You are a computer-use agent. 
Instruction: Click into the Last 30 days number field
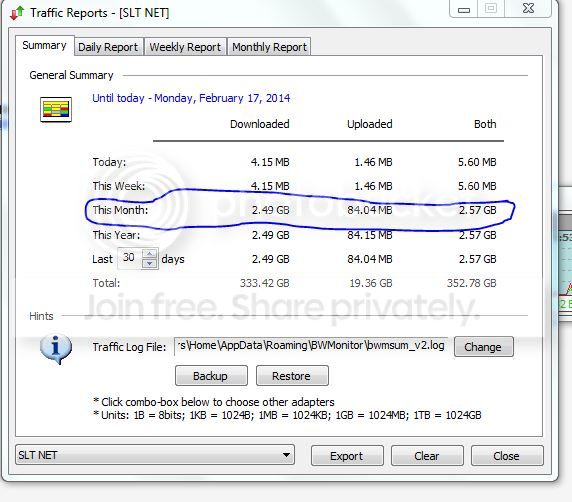tap(130, 258)
